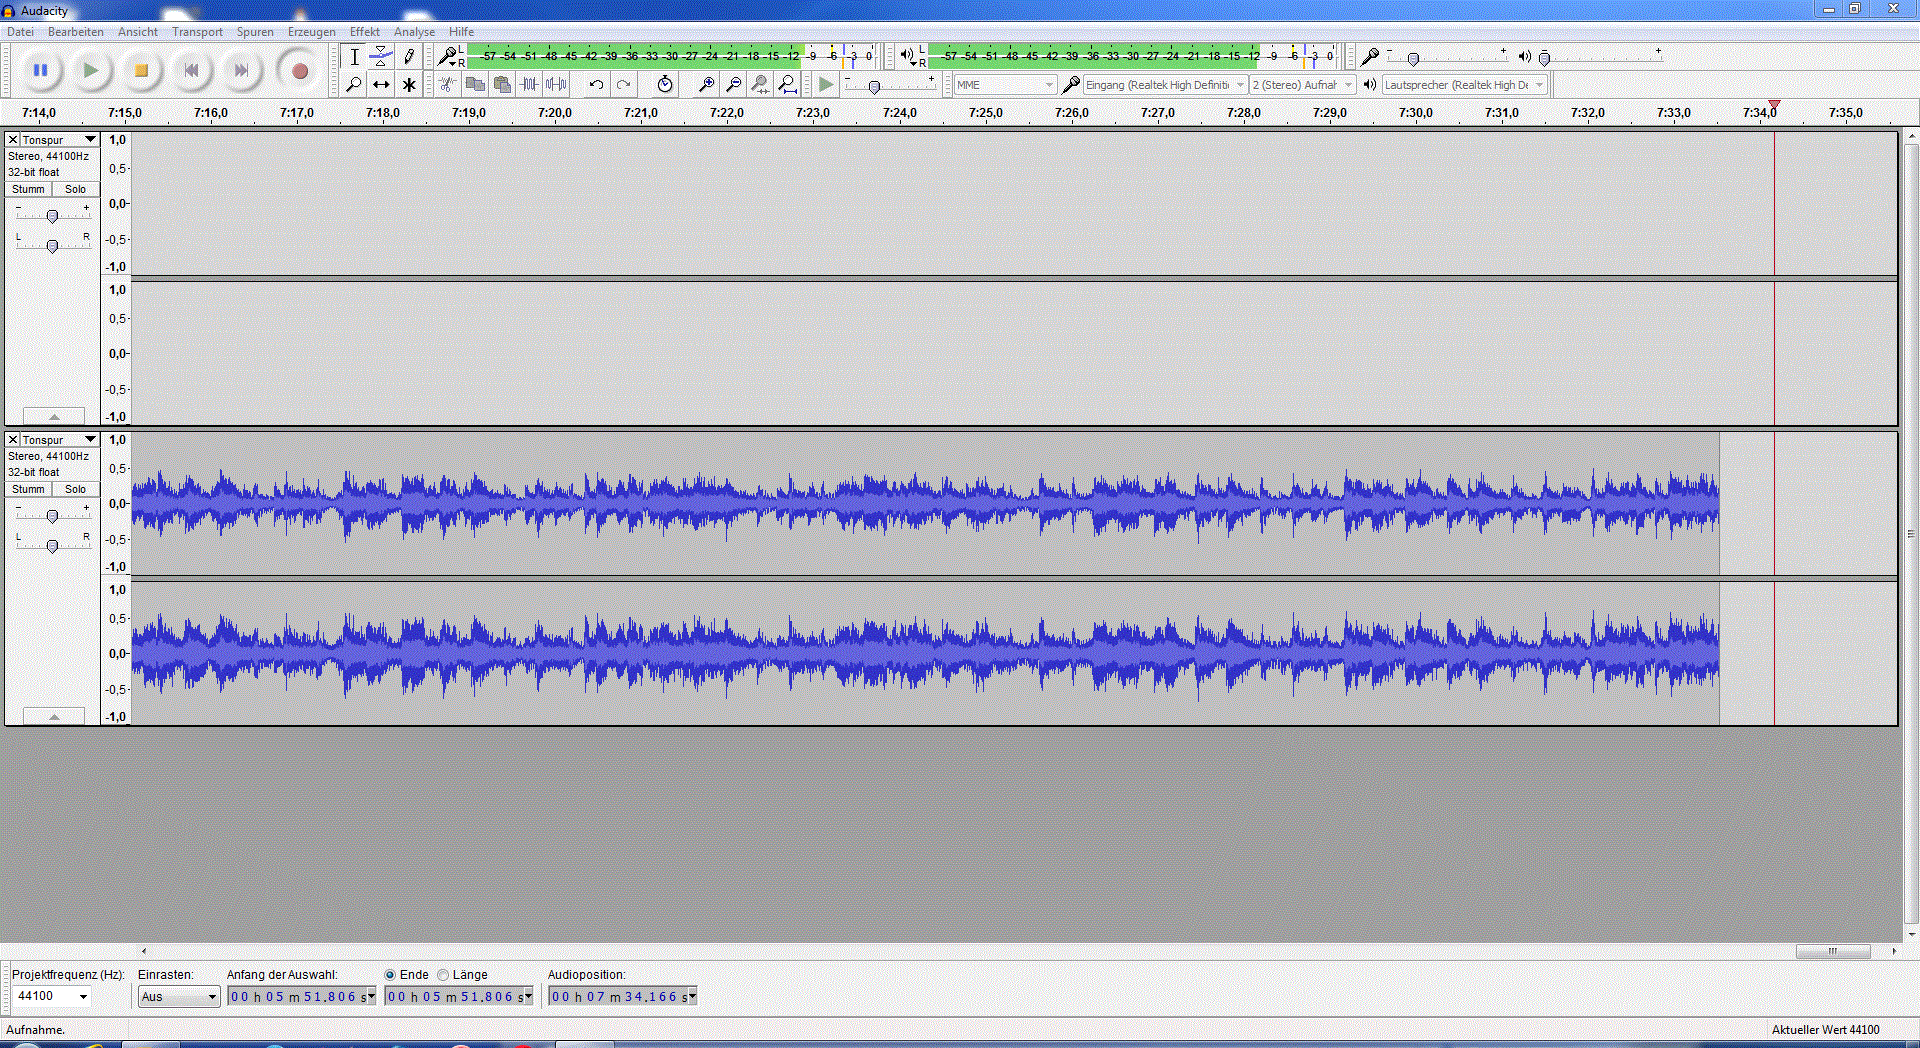Viewport: 1920px width, 1048px height.
Task: Select the Envelope tool
Action: pyautogui.click(x=381, y=57)
